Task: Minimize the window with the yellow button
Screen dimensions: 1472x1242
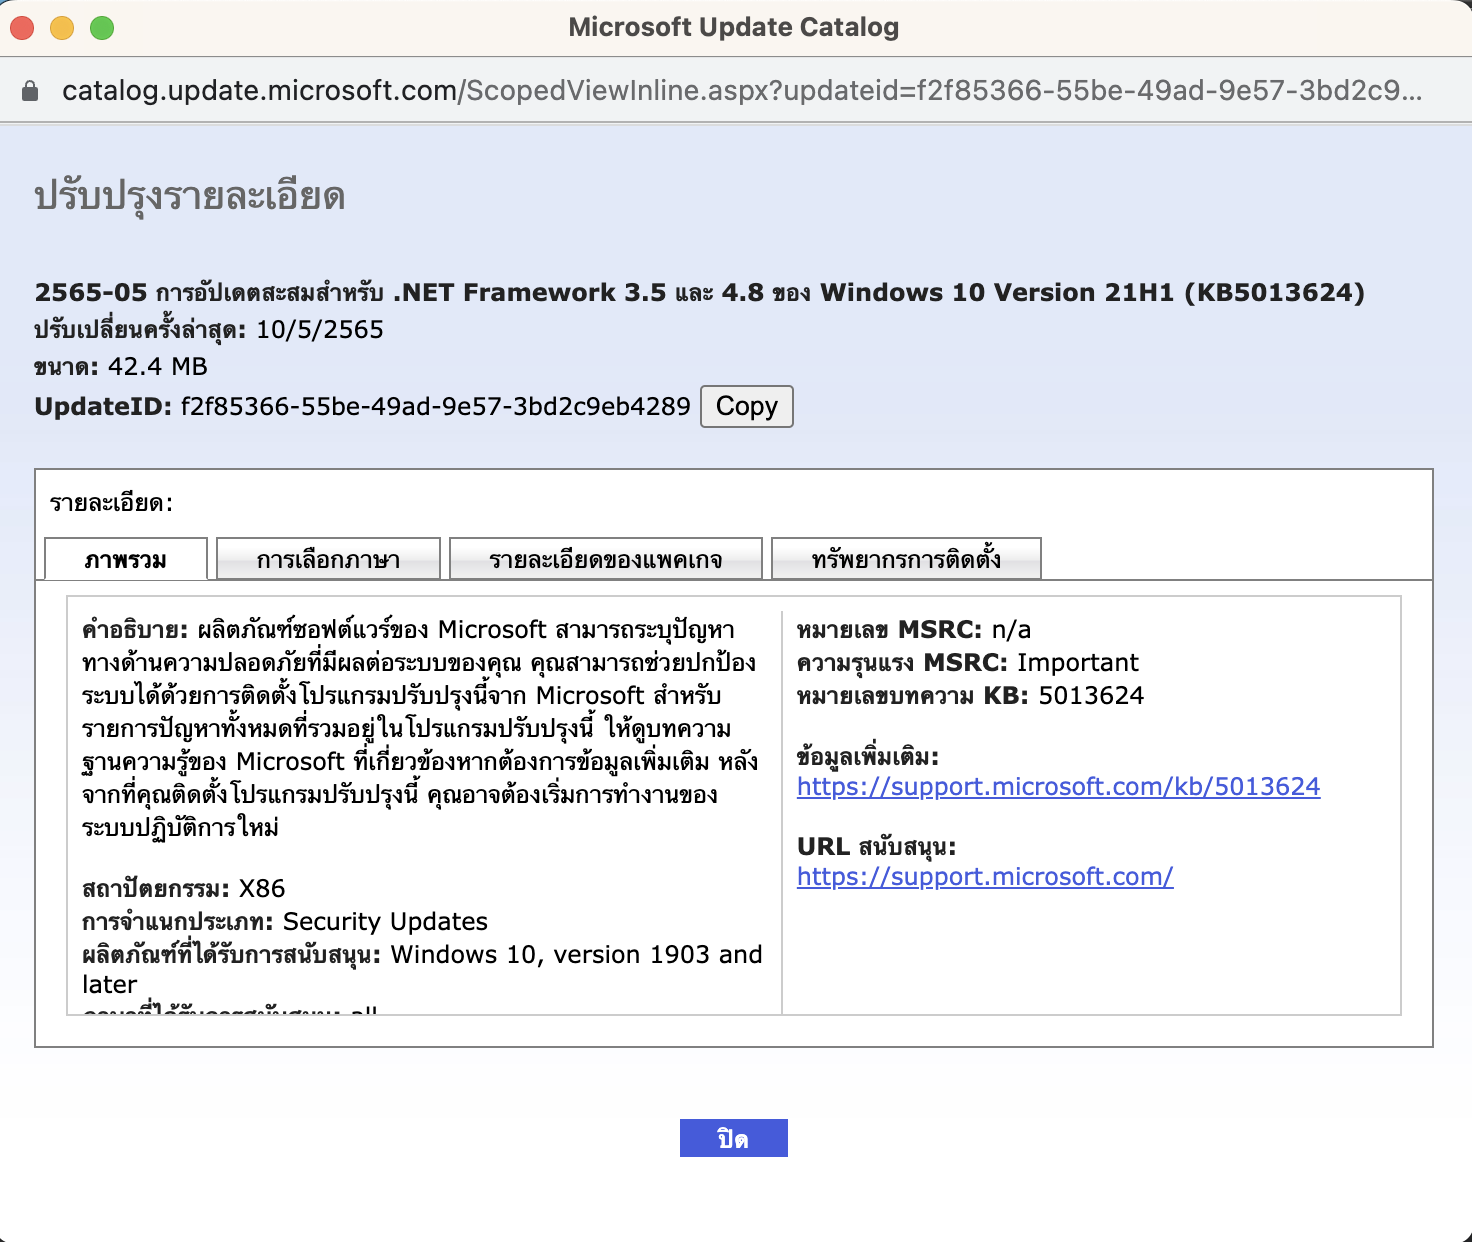Action: click(62, 28)
